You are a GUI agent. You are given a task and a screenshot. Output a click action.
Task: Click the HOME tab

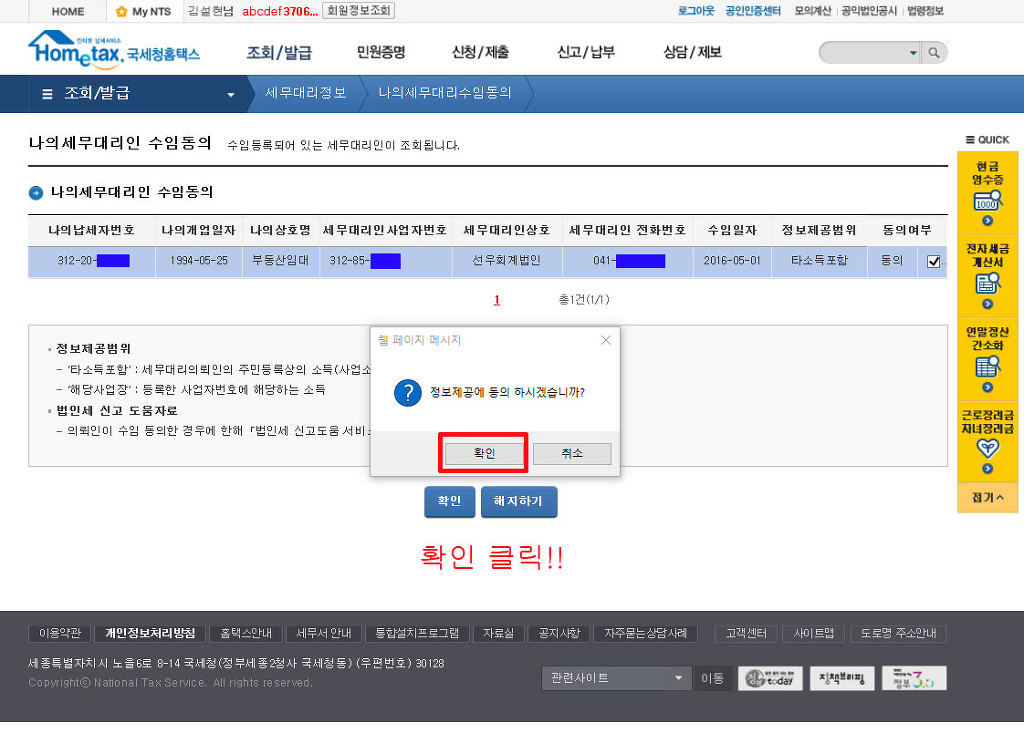(x=68, y=11)
